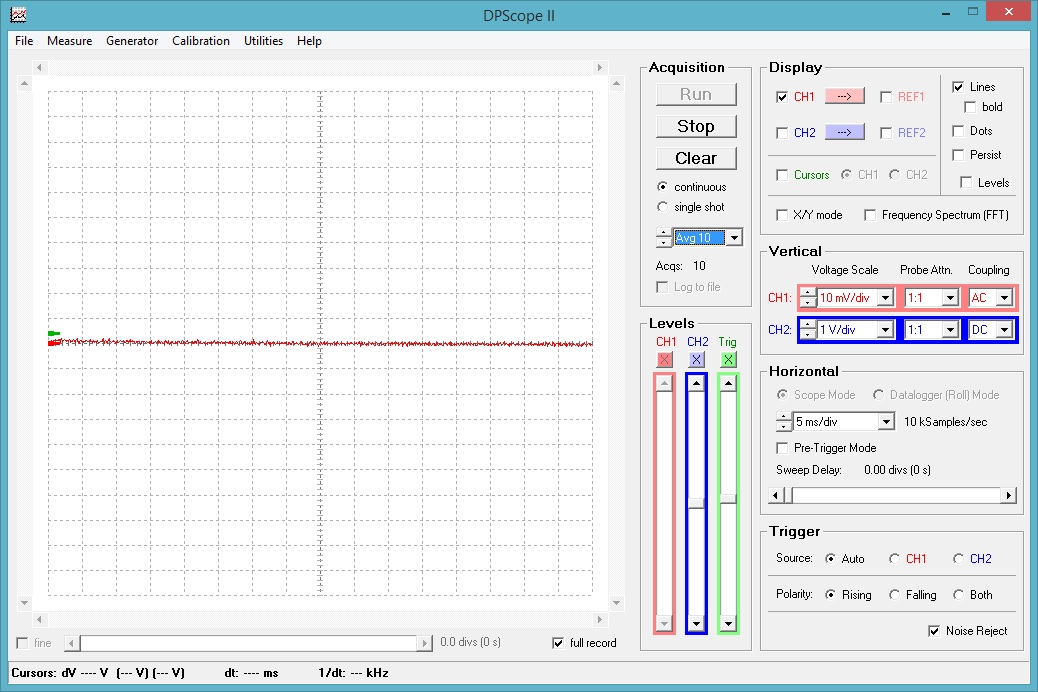The height and width of the screenshot is (692, 1038).
Task: Open the CH2 1 V/div voltage scale dropdown
Action: 886,330
